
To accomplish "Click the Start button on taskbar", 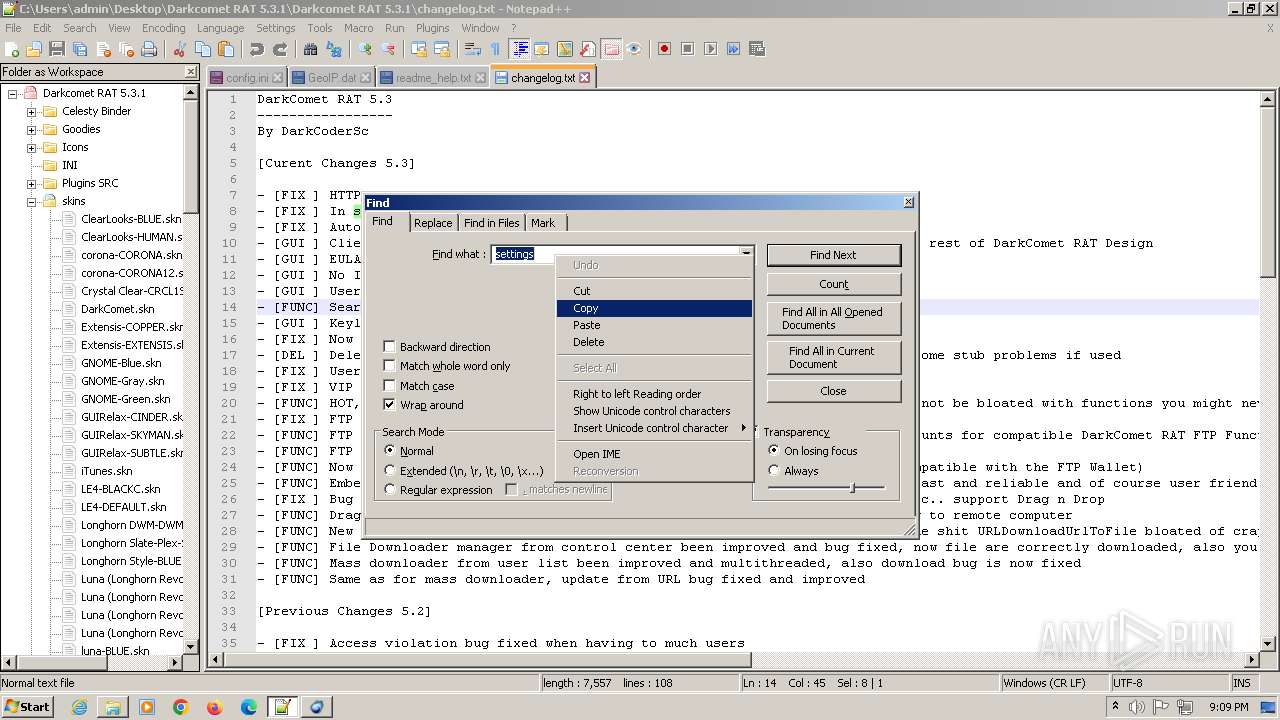I will coord(28,707).
